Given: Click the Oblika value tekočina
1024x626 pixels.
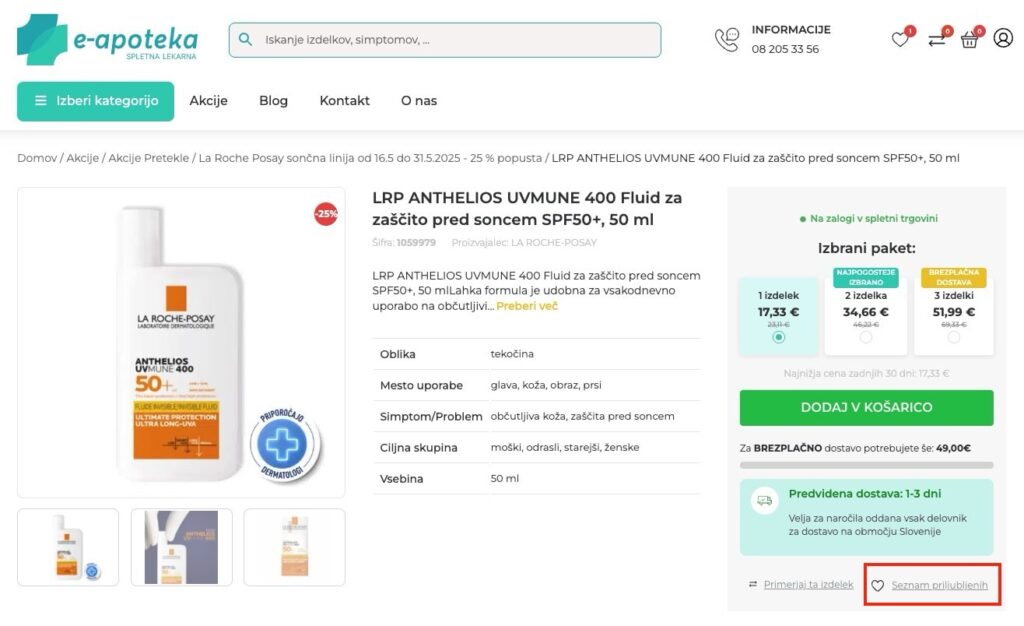Looking at the screenshot, I should 512,354.
